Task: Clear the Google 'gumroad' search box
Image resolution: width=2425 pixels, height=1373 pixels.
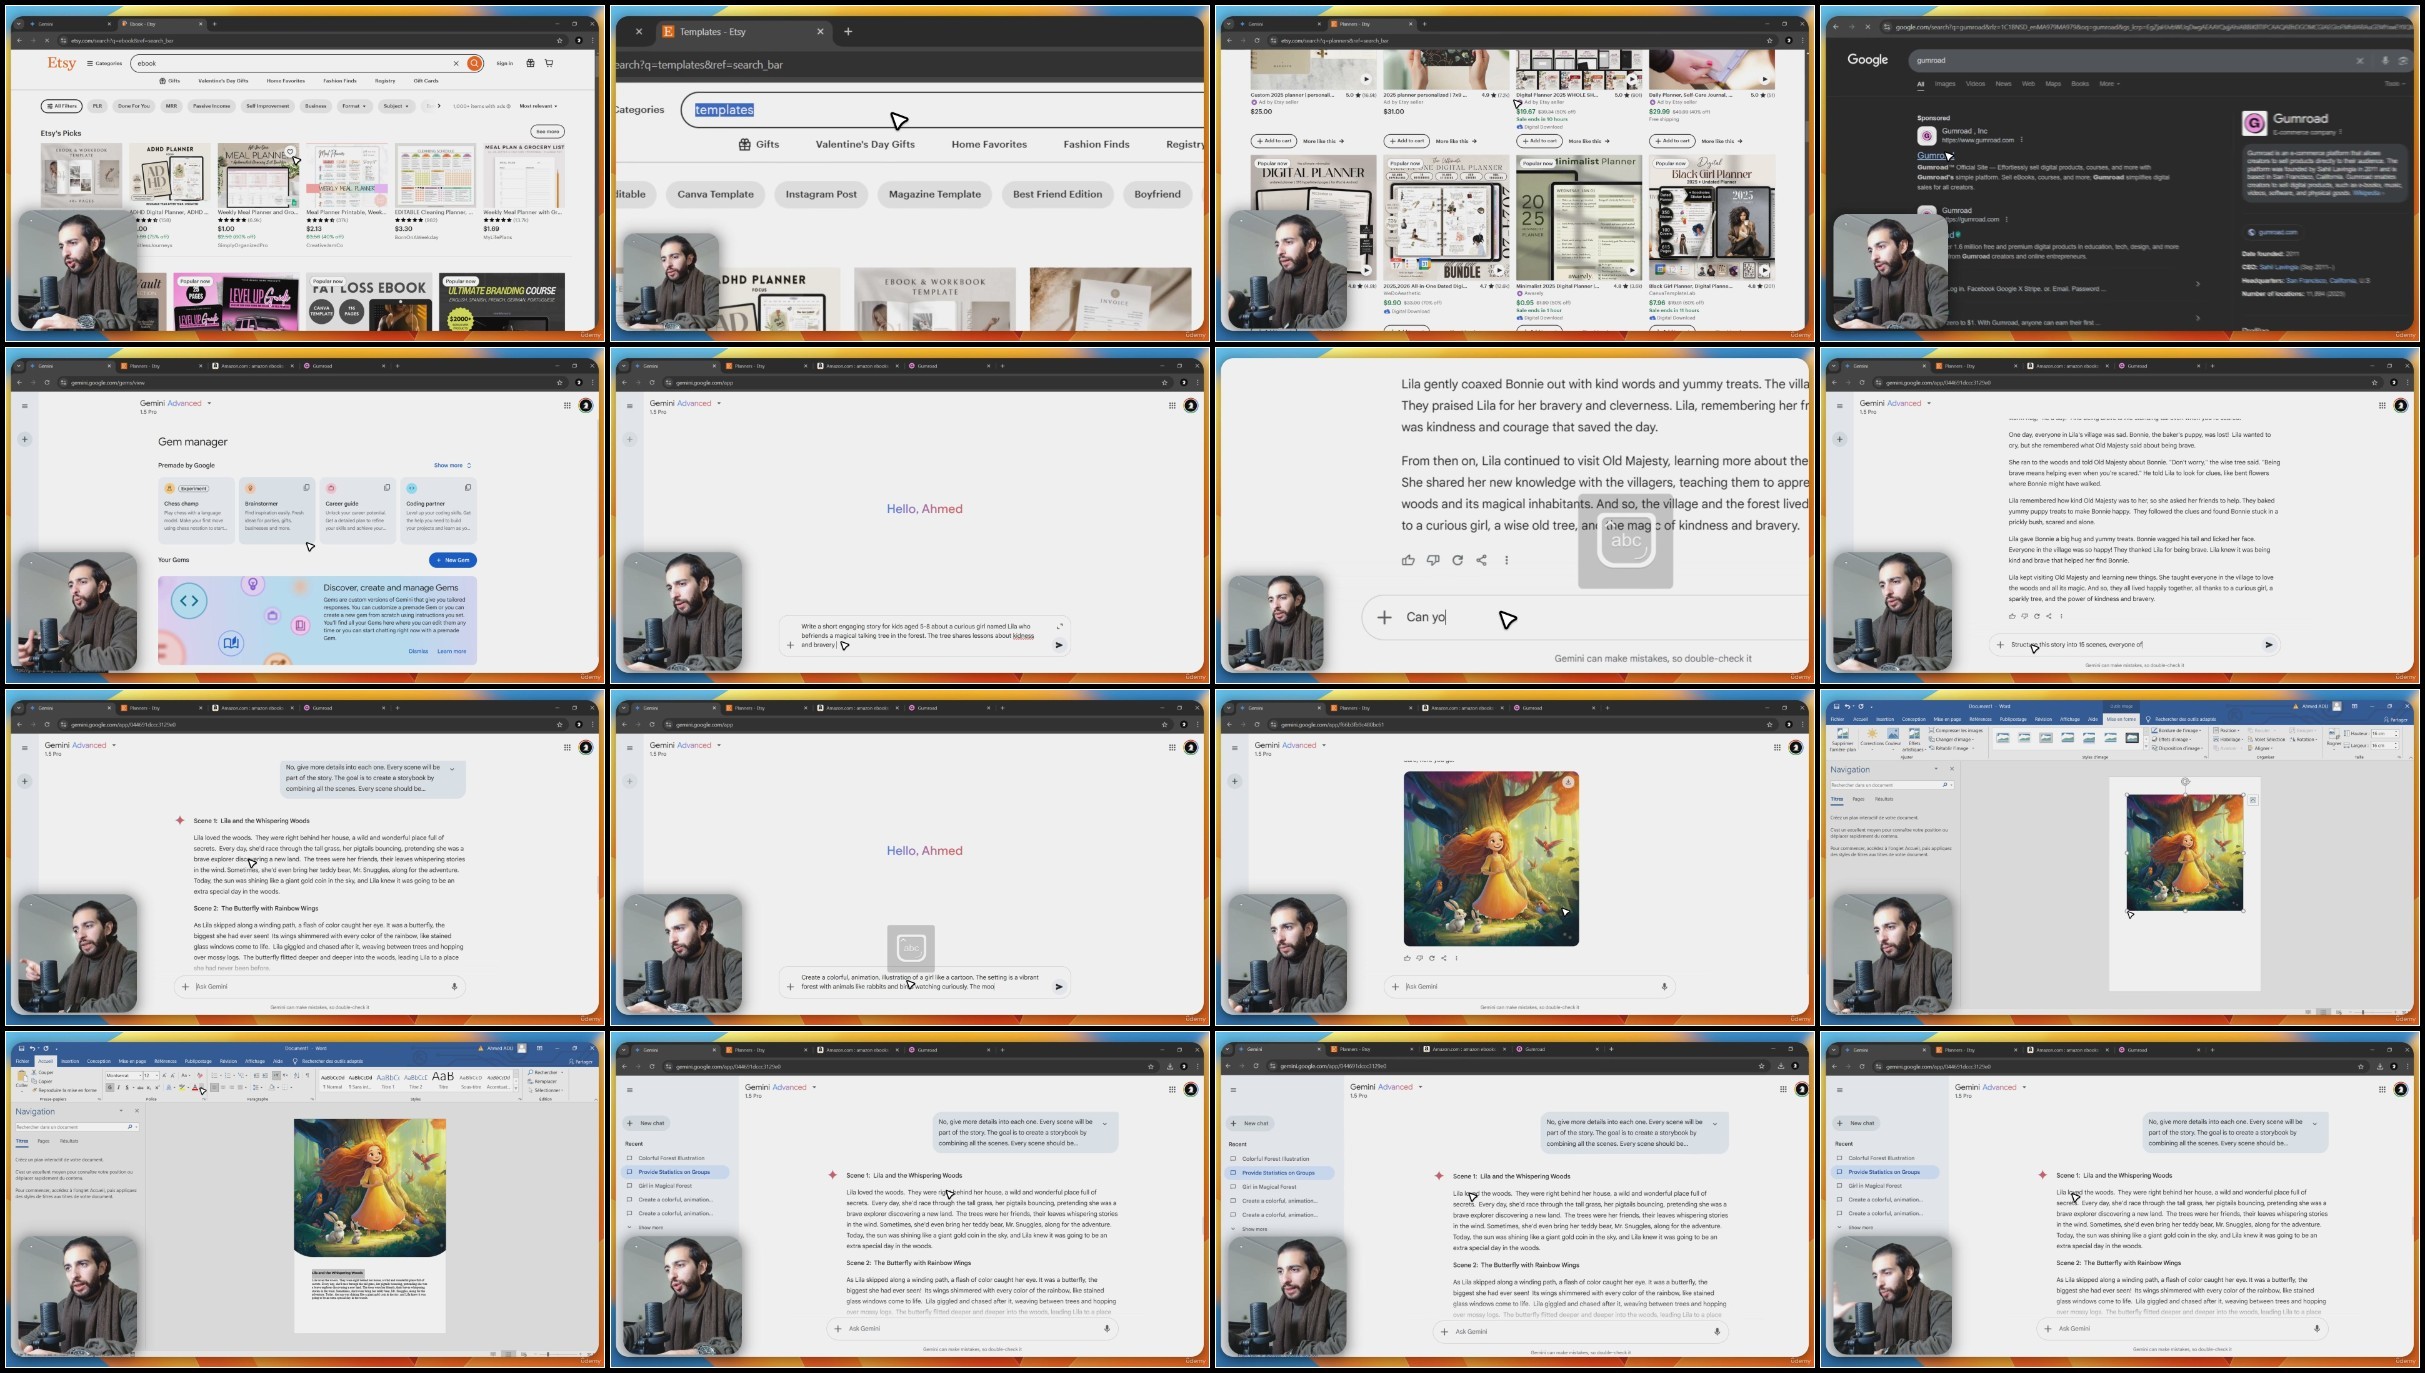Action: click(x=2360, y=60)
